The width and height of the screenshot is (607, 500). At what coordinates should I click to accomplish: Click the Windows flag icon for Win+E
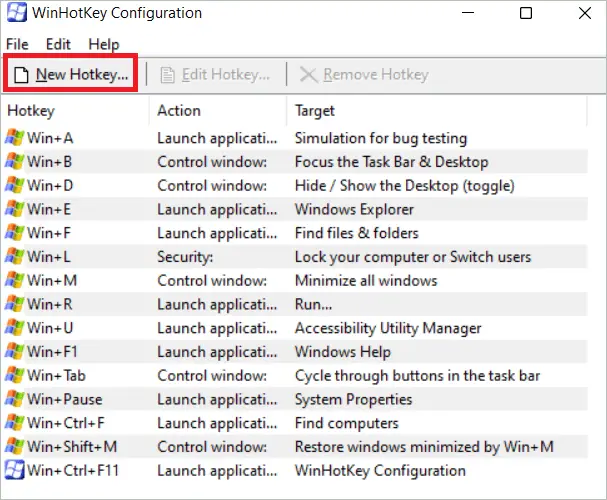pos(14,209)
